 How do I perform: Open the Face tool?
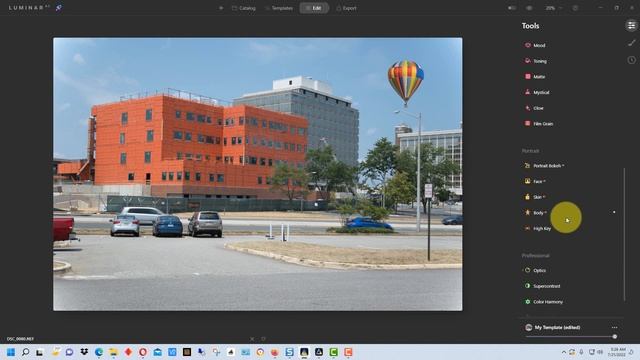pyautogui.click(x=535, y=181)
